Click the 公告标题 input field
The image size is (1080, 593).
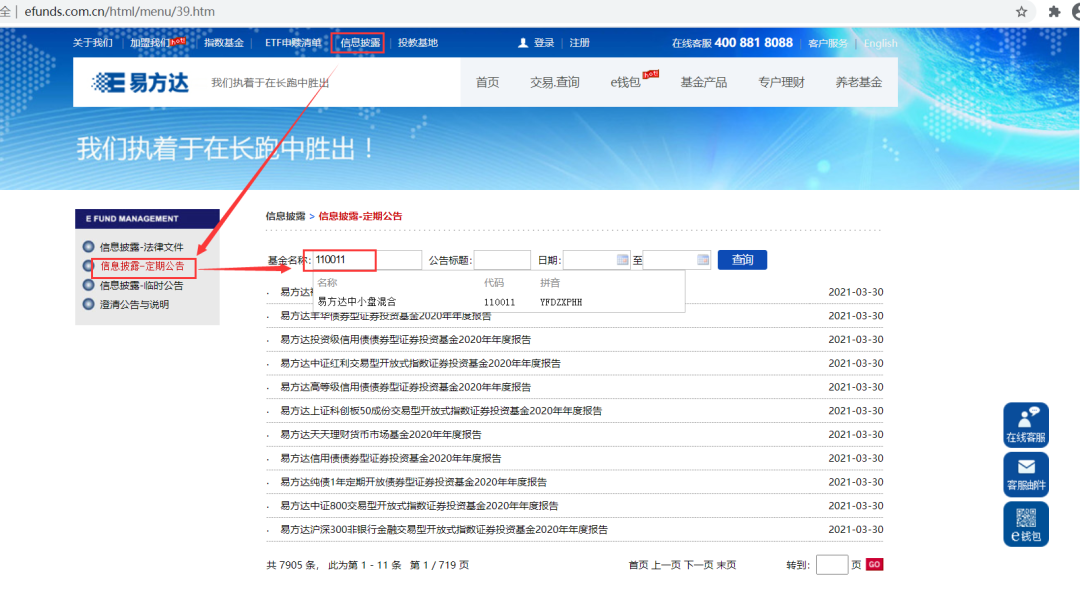point(502,259)
